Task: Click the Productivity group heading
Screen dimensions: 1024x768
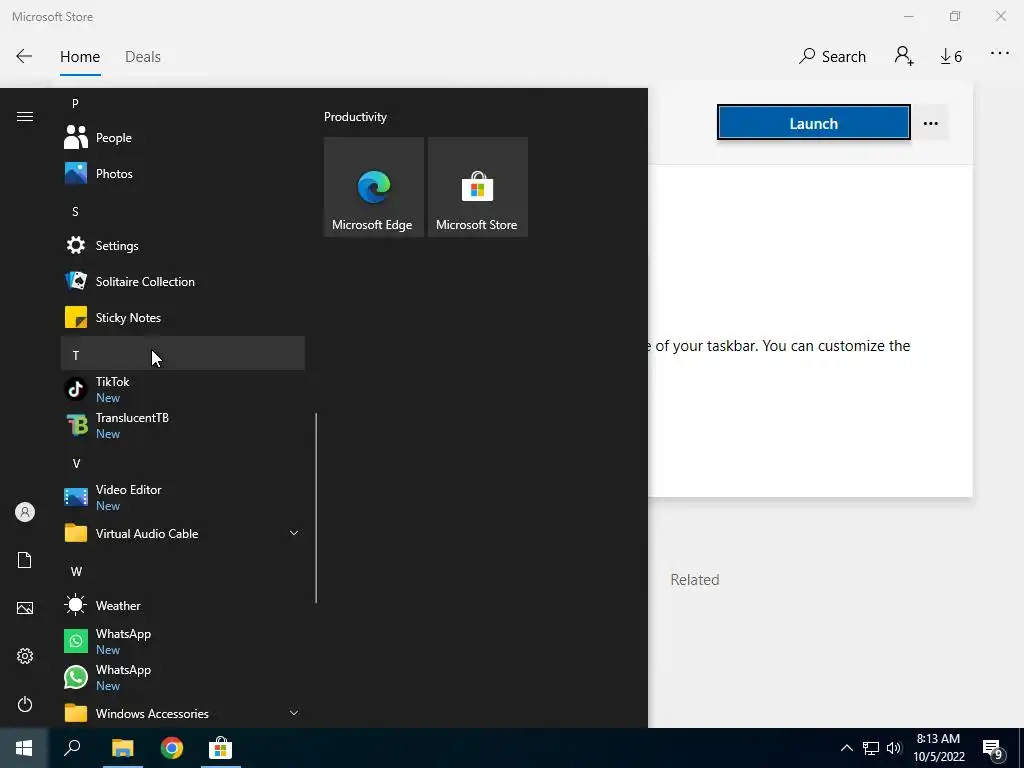Action: (355, 117)
